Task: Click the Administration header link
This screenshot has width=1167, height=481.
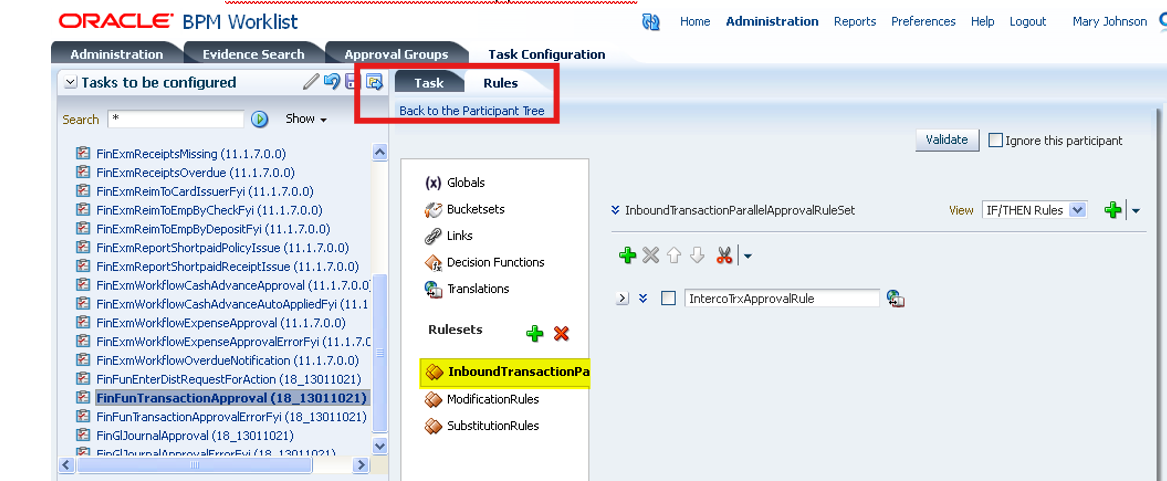Action: coord(772,22)
